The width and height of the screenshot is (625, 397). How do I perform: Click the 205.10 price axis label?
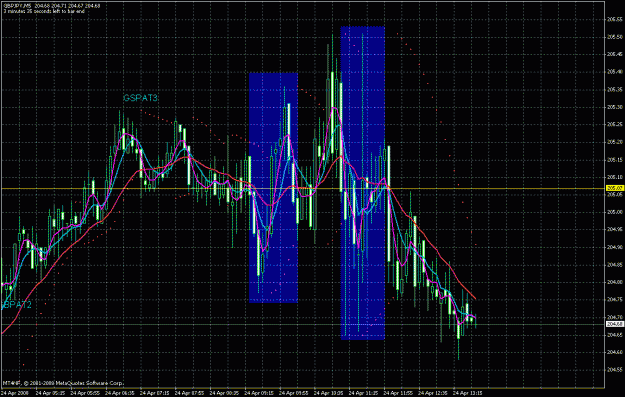614,177
